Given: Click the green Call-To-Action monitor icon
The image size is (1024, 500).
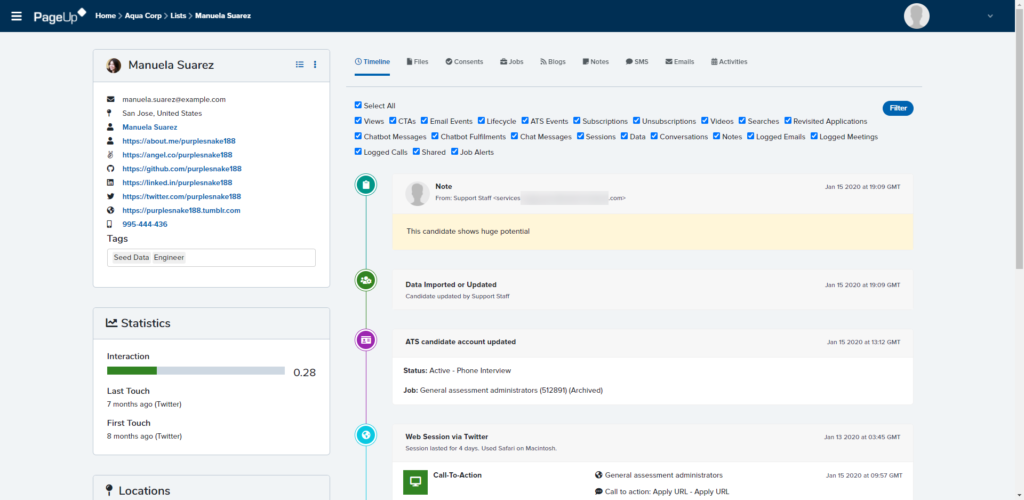Looking at the screenshot, I should point(415,481).
